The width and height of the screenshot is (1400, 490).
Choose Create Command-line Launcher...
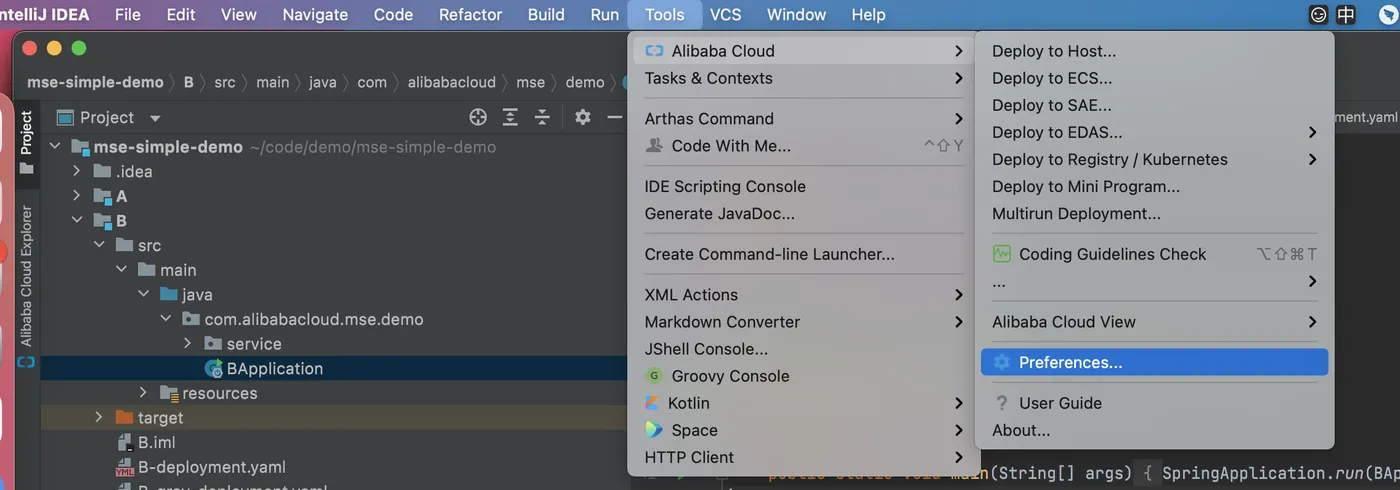(803, 254)
